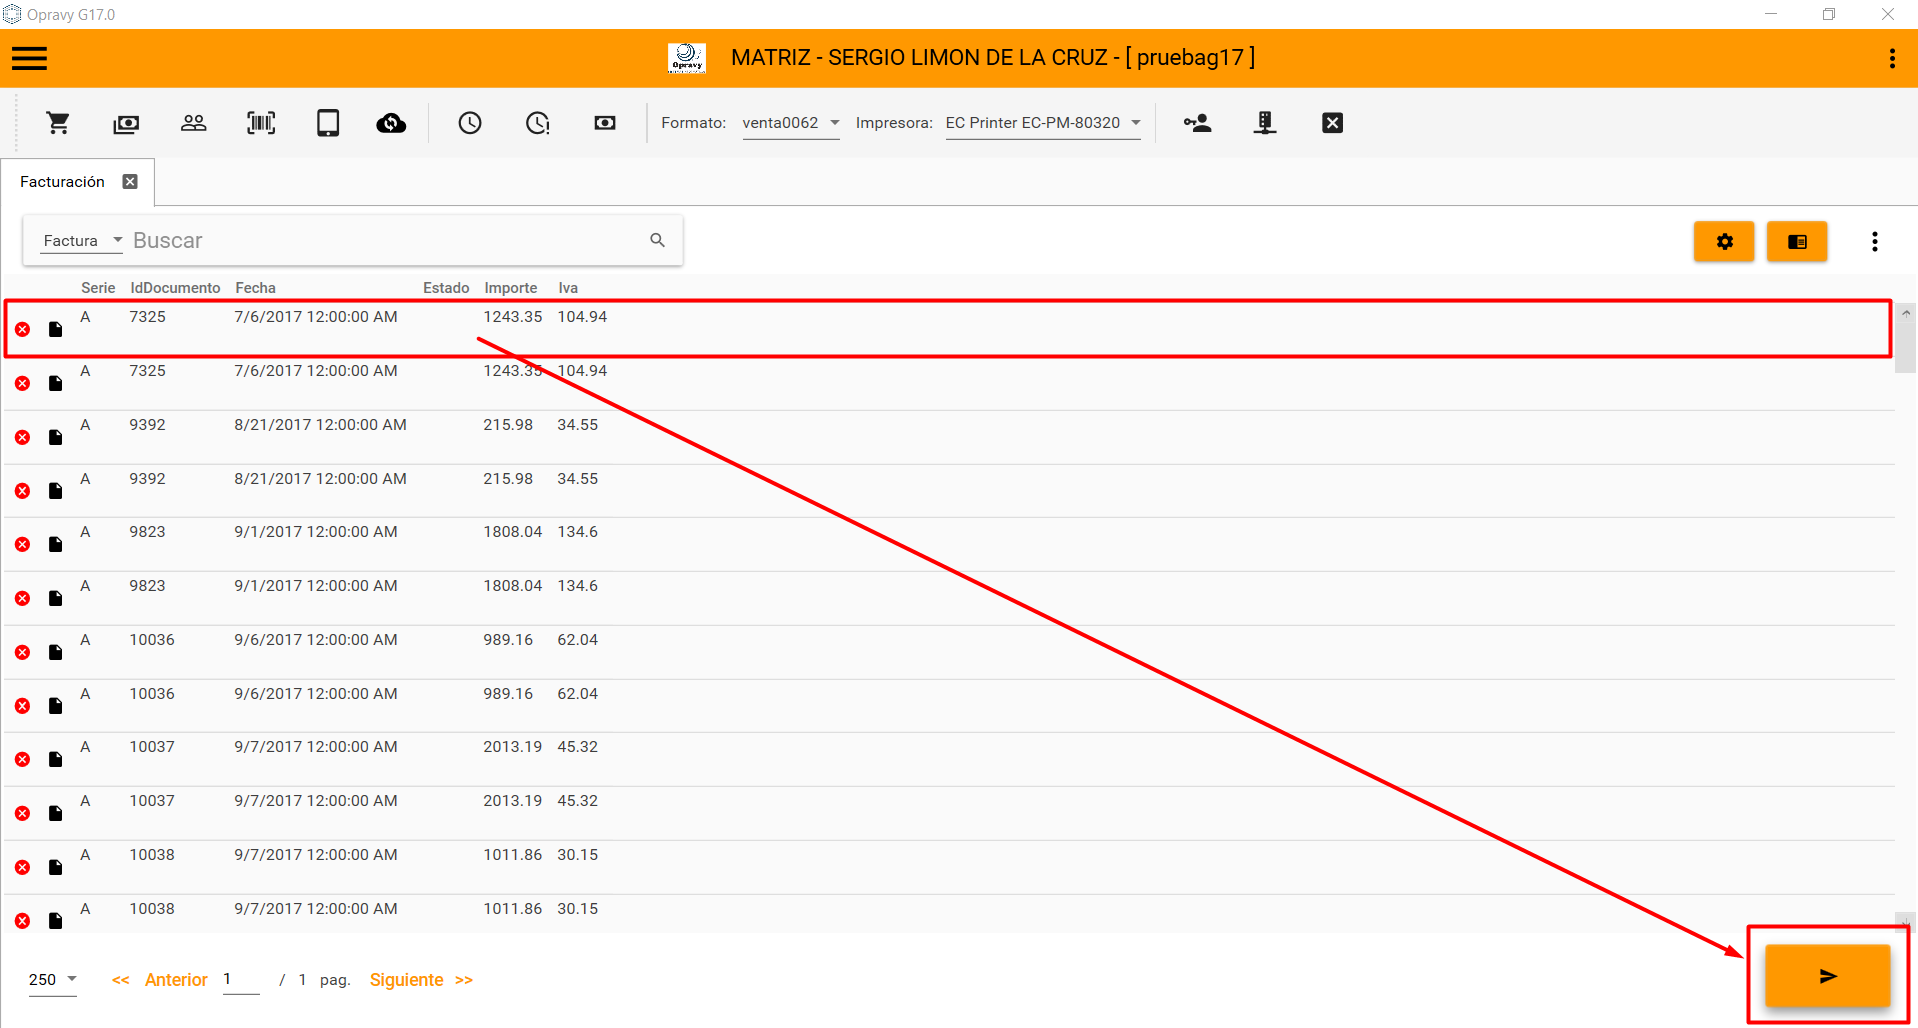Click the Importe column header
Screen dimensions: 1918x1028
(511, 288)
